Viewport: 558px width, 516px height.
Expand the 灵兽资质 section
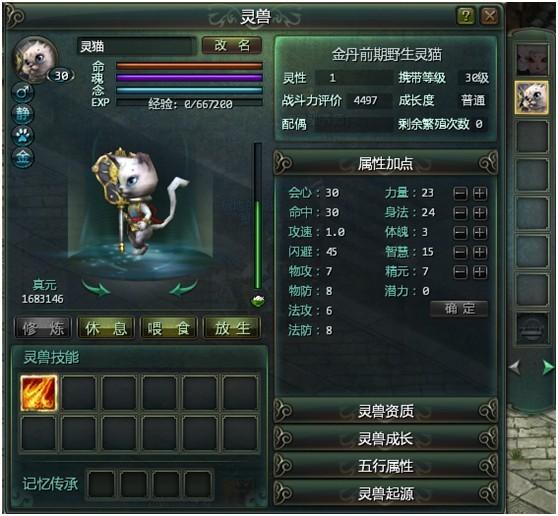pyautogui.click(x=385, y=411)
